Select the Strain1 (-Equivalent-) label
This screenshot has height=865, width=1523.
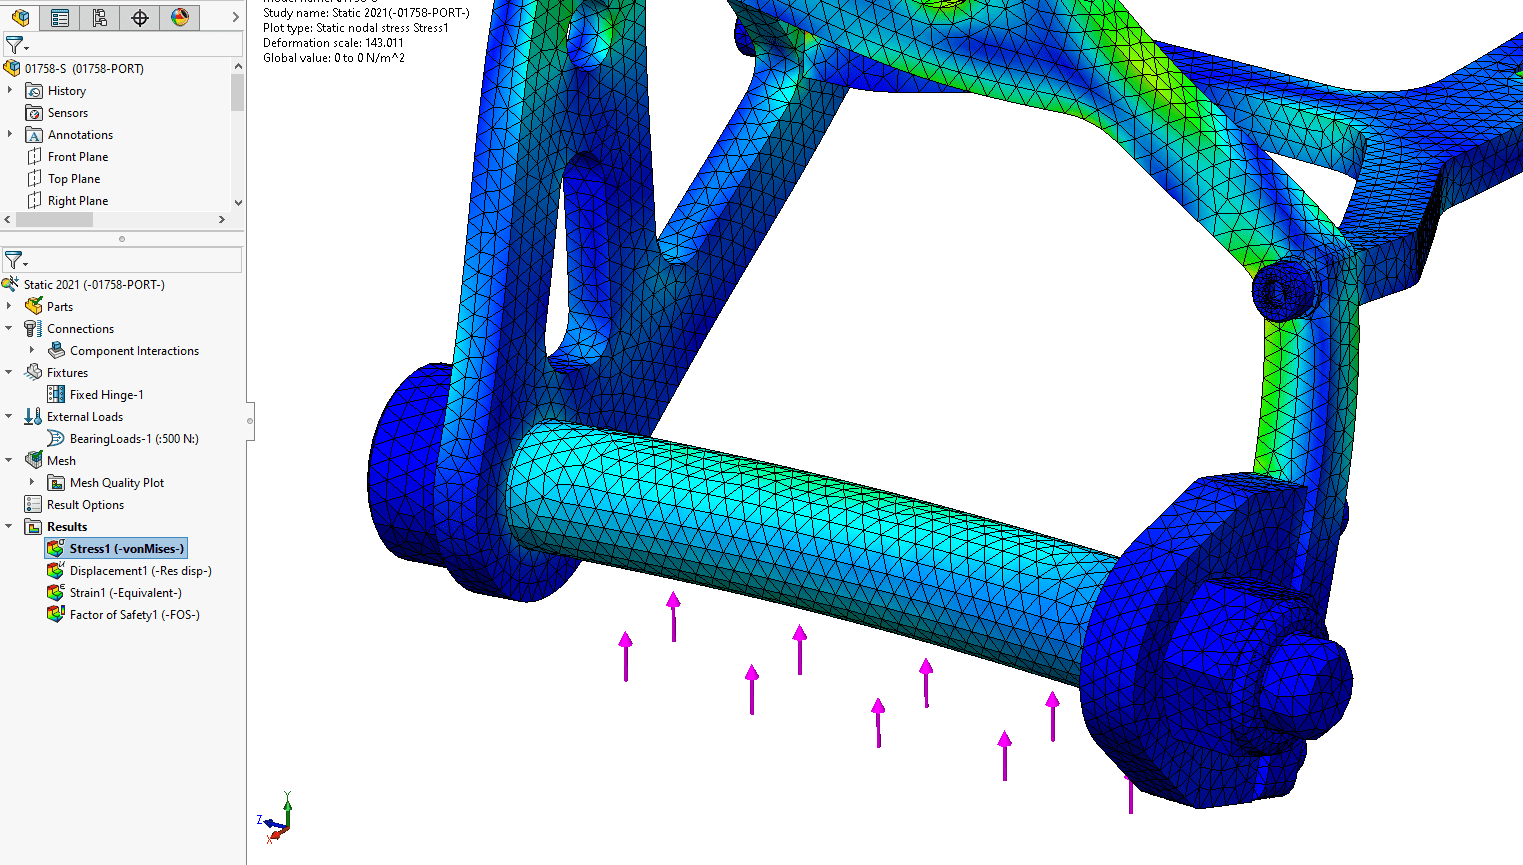(126, 593)
